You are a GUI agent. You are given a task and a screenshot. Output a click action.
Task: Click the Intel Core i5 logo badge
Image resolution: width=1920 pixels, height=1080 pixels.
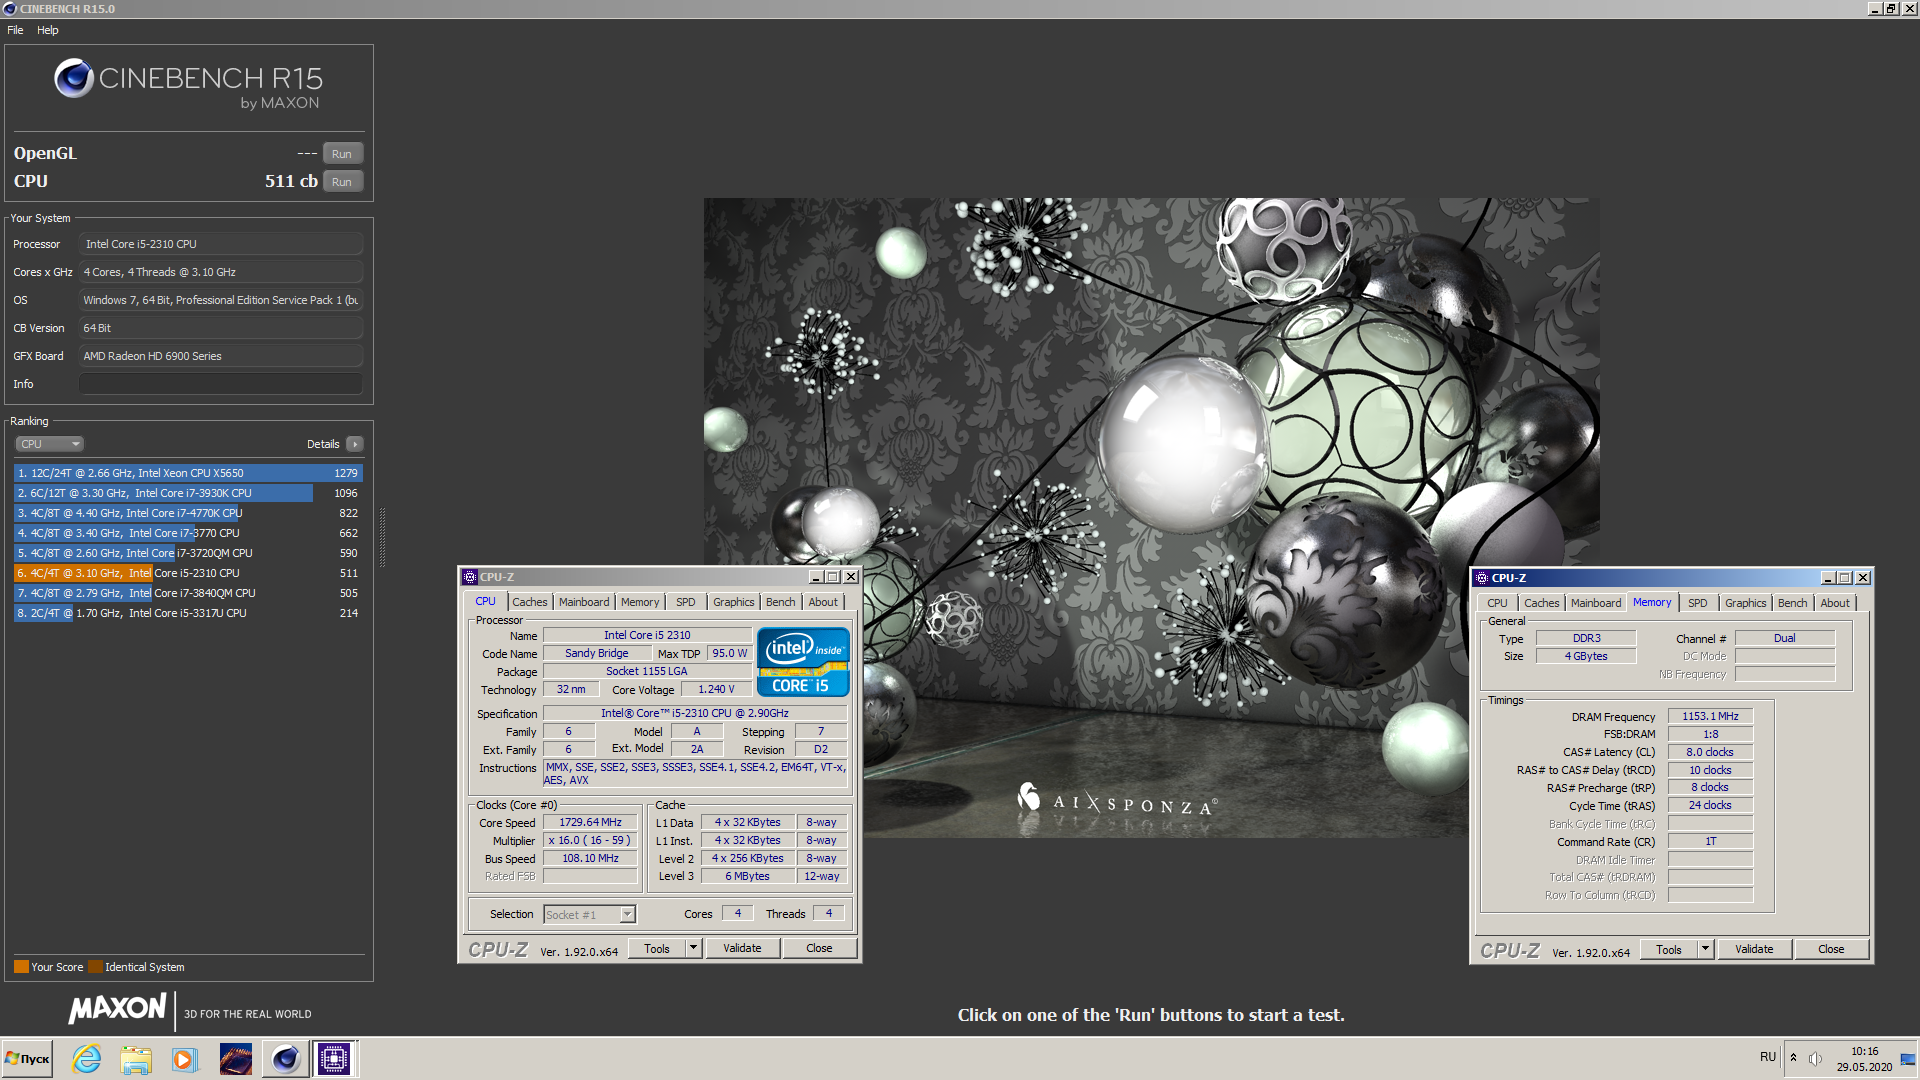click(x=803, y=662)
